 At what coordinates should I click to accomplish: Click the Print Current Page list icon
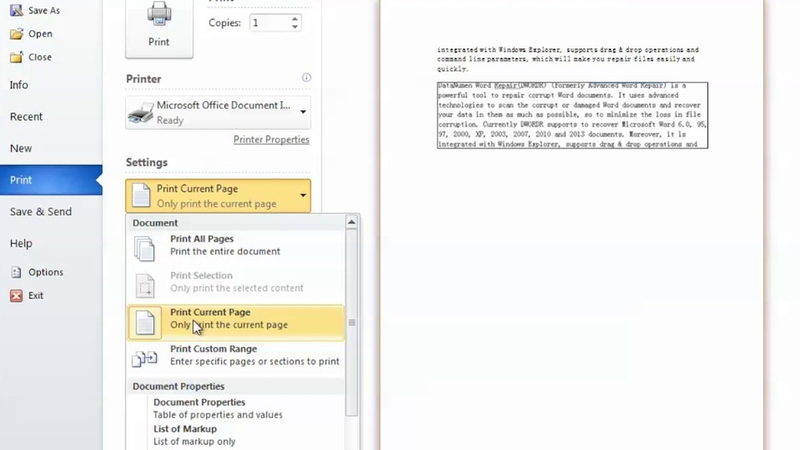(145, 322)
